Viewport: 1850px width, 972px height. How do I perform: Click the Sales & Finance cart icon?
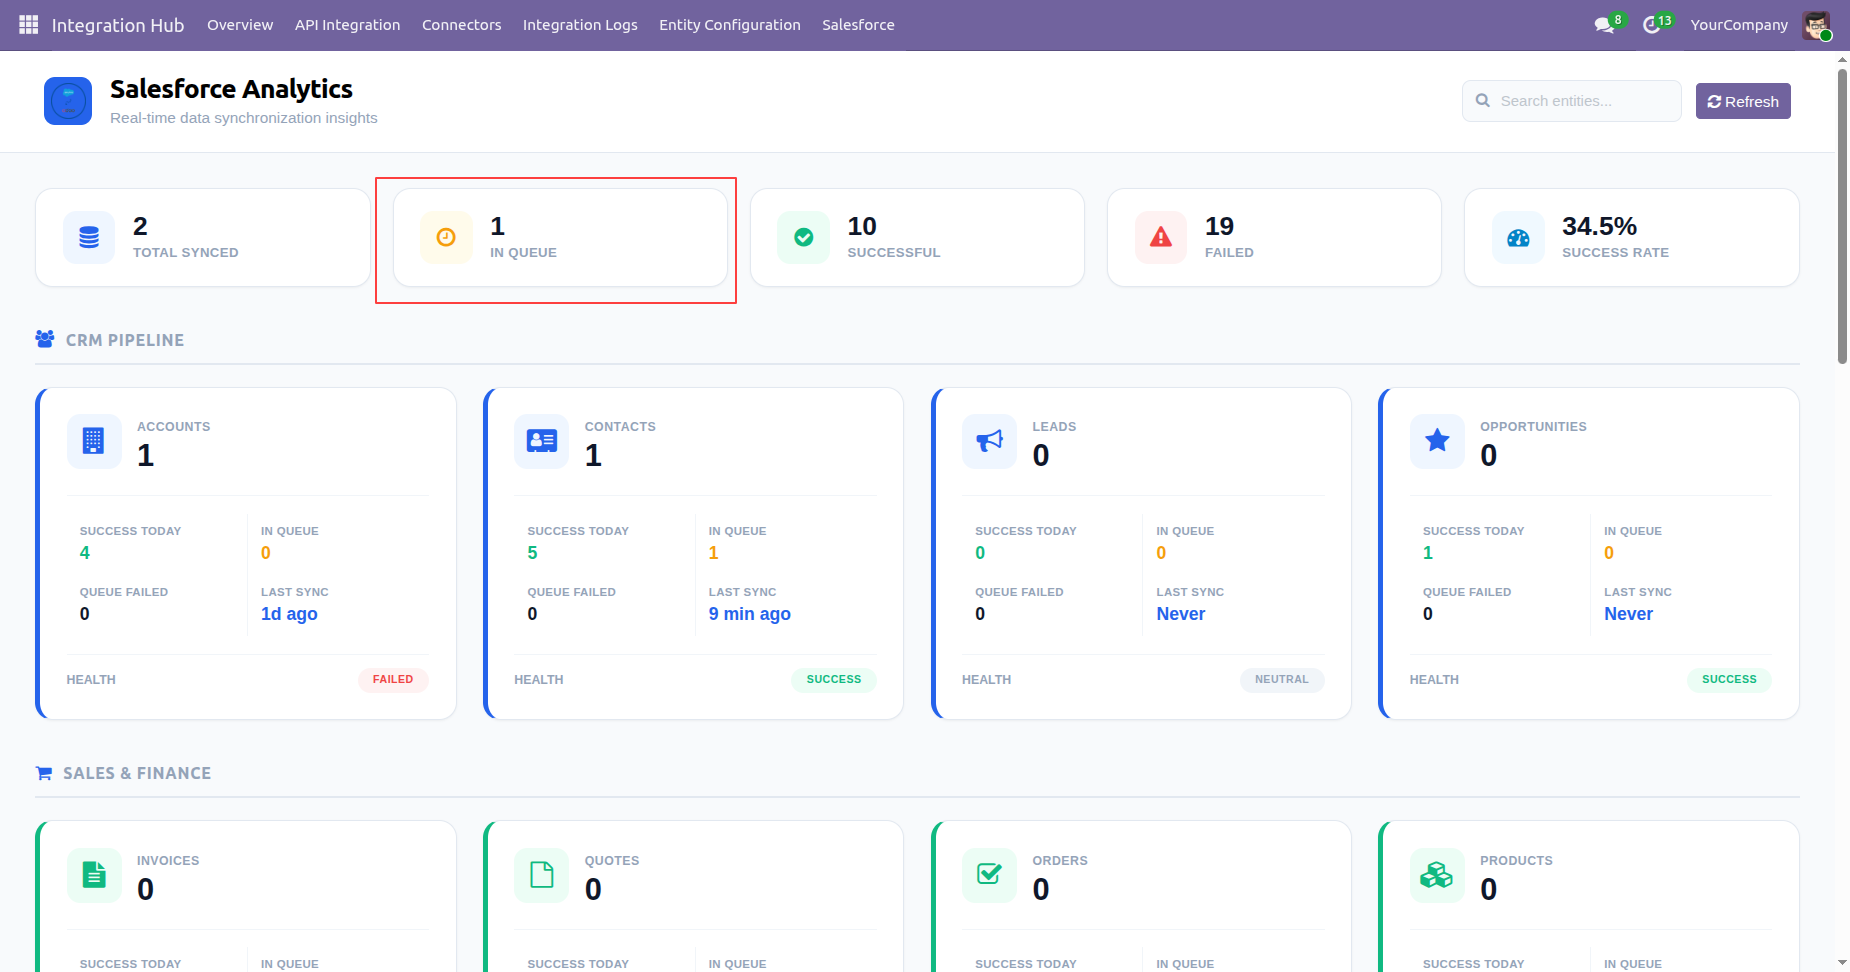(x=44, y=773)
